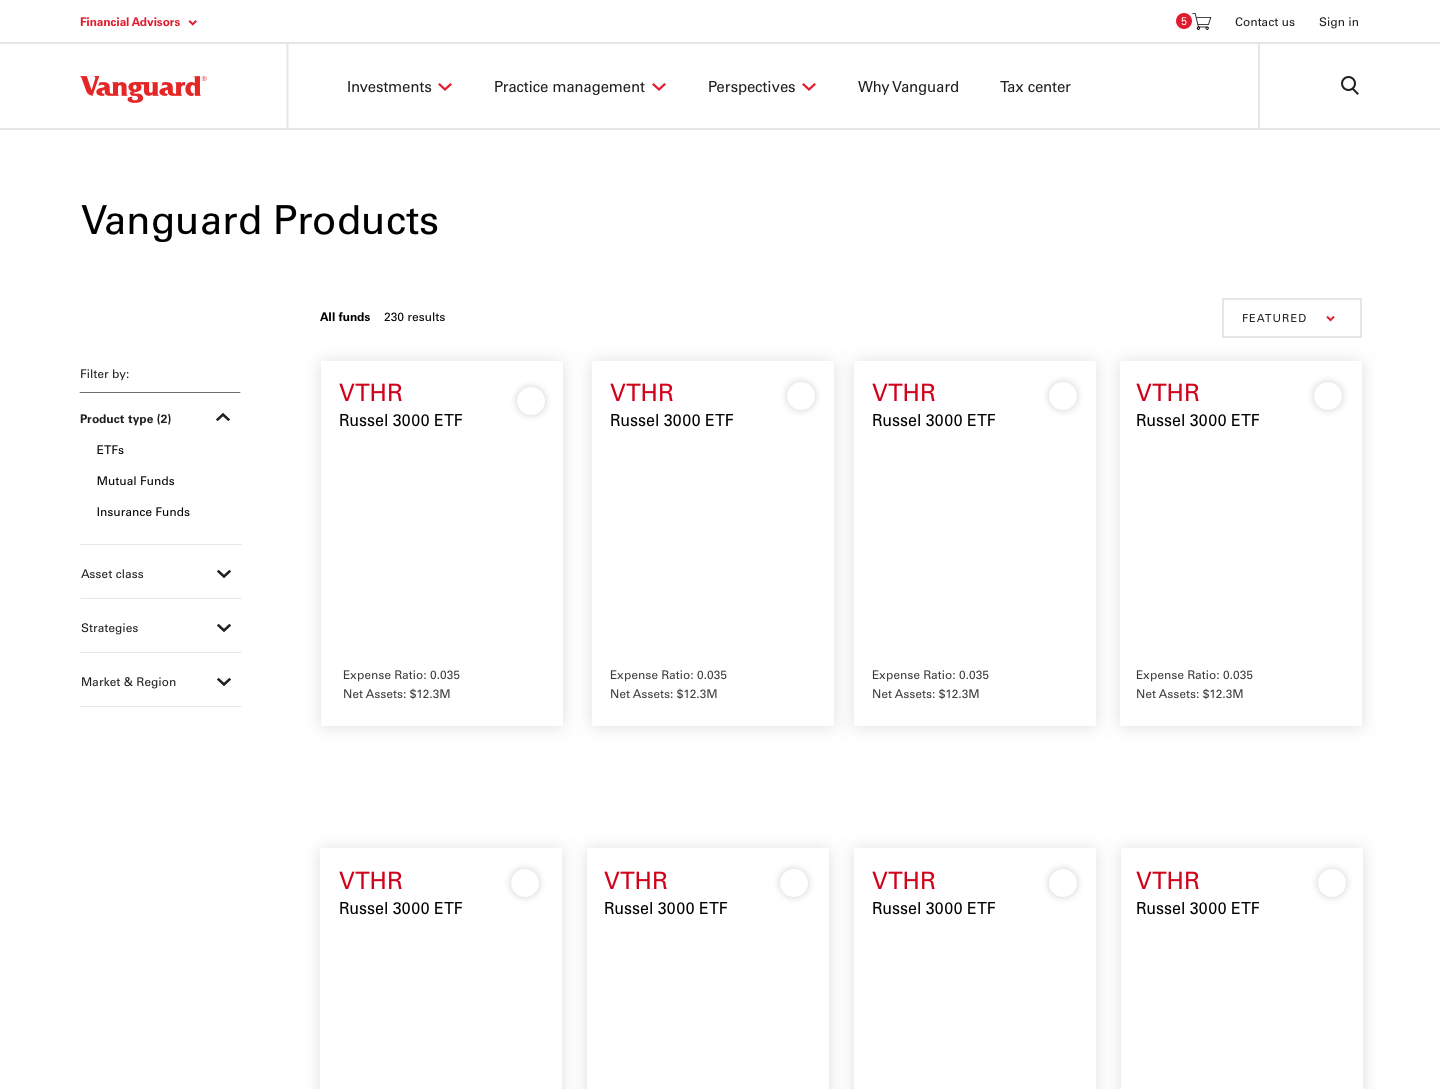Filter by Mutual Funds
1440x1089 pixels.
point(135,481)
